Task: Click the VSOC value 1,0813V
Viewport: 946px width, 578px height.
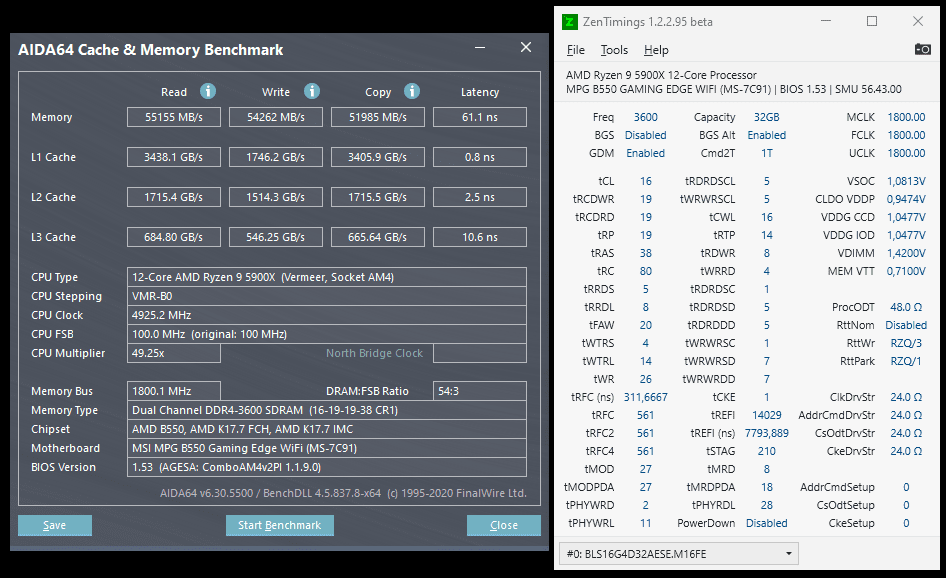Action: (x=906, y=181)
